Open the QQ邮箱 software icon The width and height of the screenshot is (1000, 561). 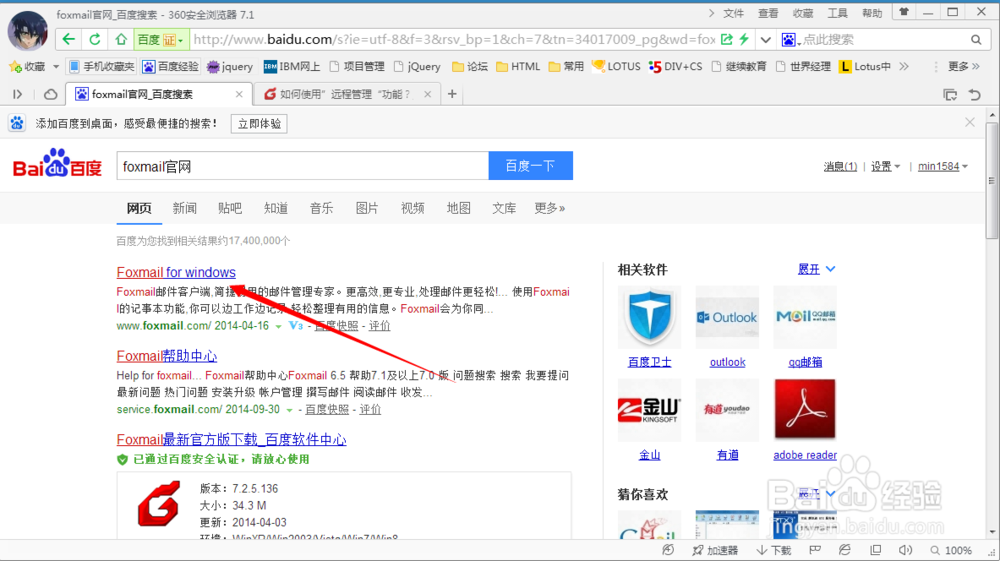pos(805,317)
